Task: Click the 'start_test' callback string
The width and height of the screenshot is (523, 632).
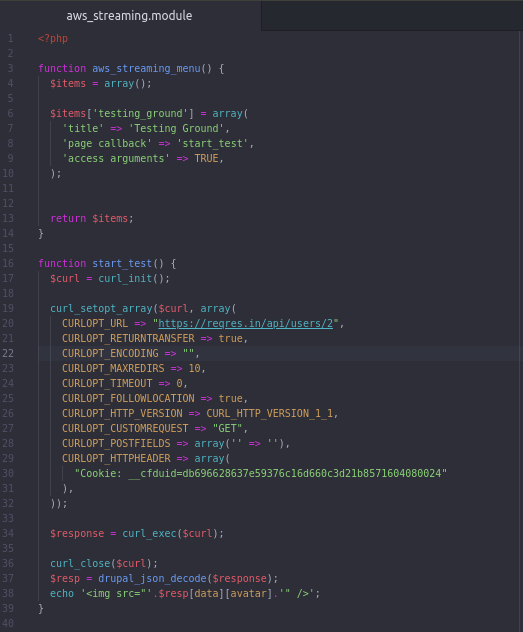Action: coord(212,143)
